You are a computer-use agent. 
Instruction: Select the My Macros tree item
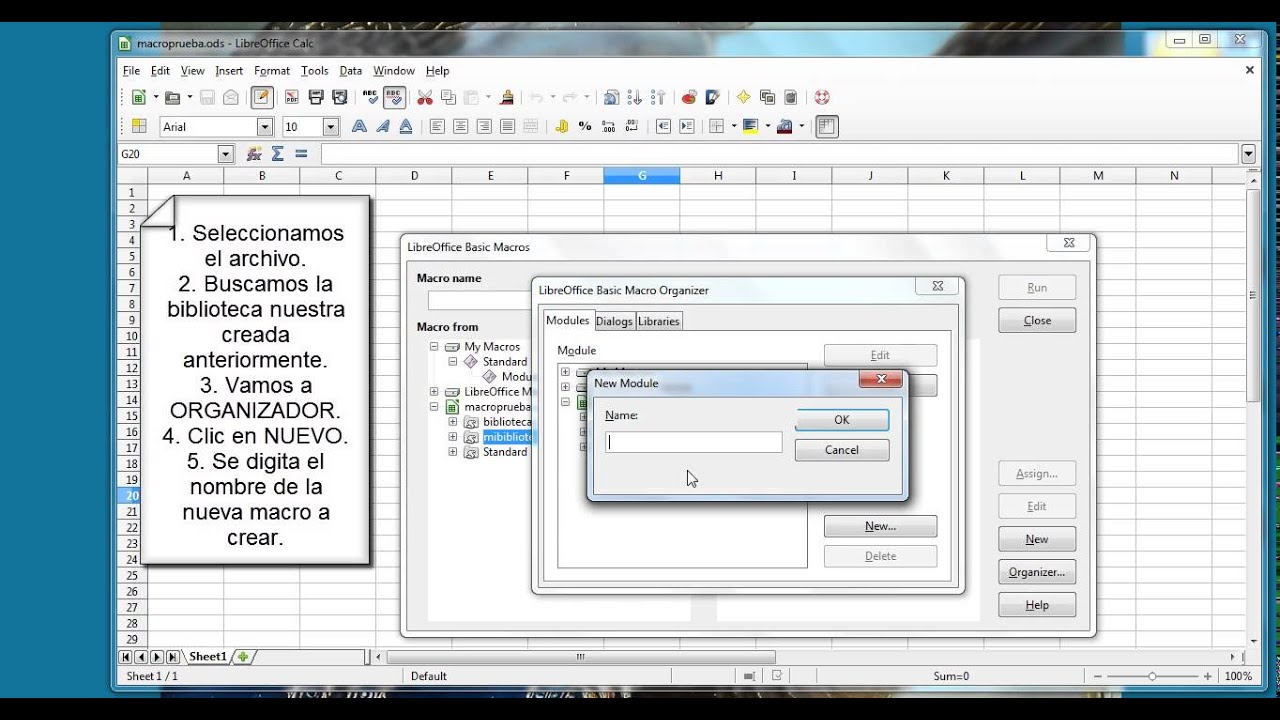[492, 347]
